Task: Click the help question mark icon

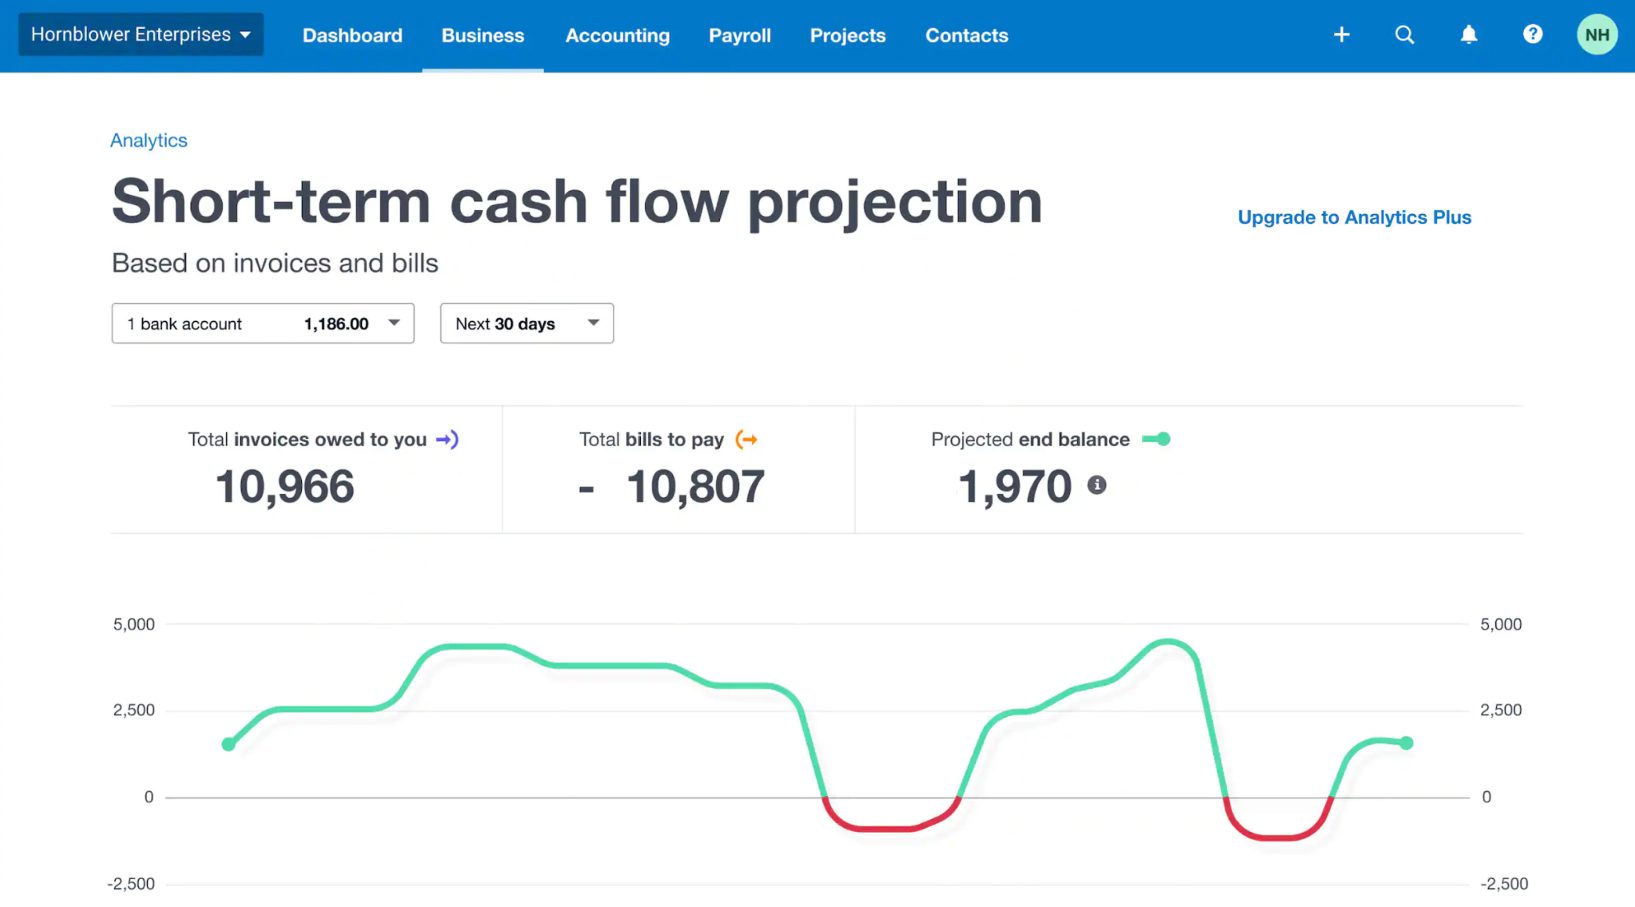Action: click(1533, 34)
